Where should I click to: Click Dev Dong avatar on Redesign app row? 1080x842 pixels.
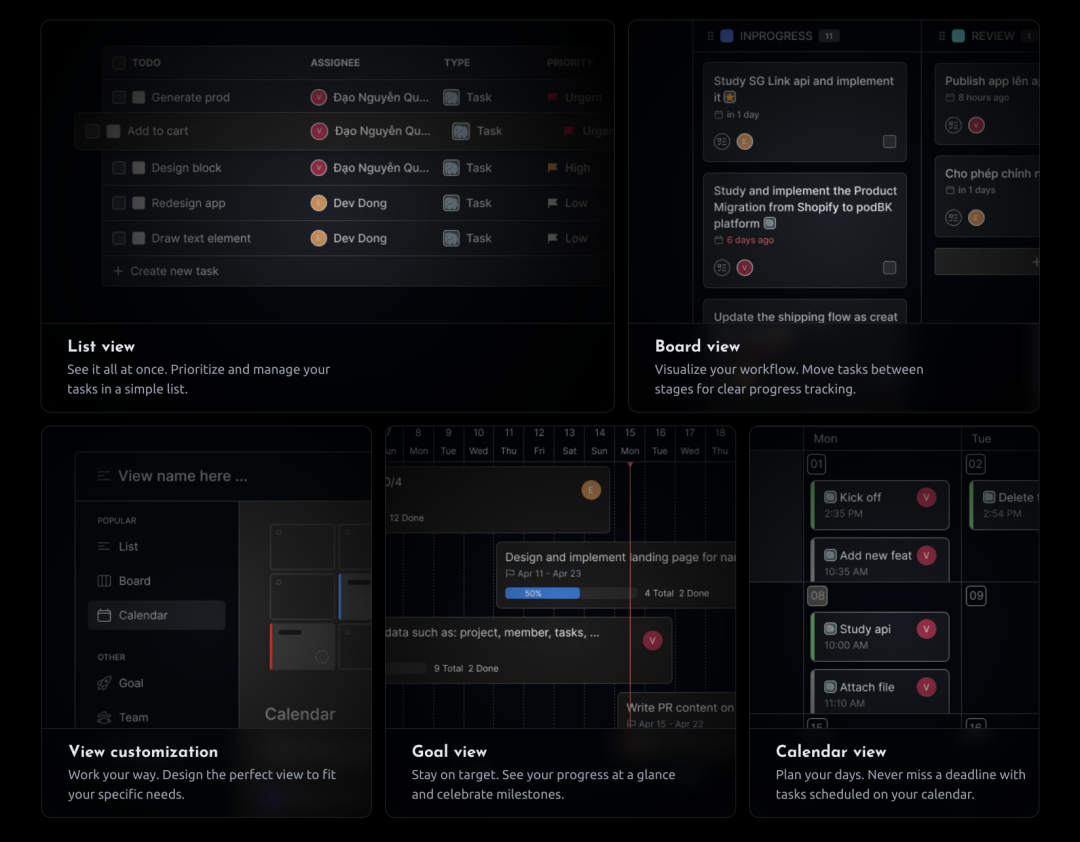[318, 203]
